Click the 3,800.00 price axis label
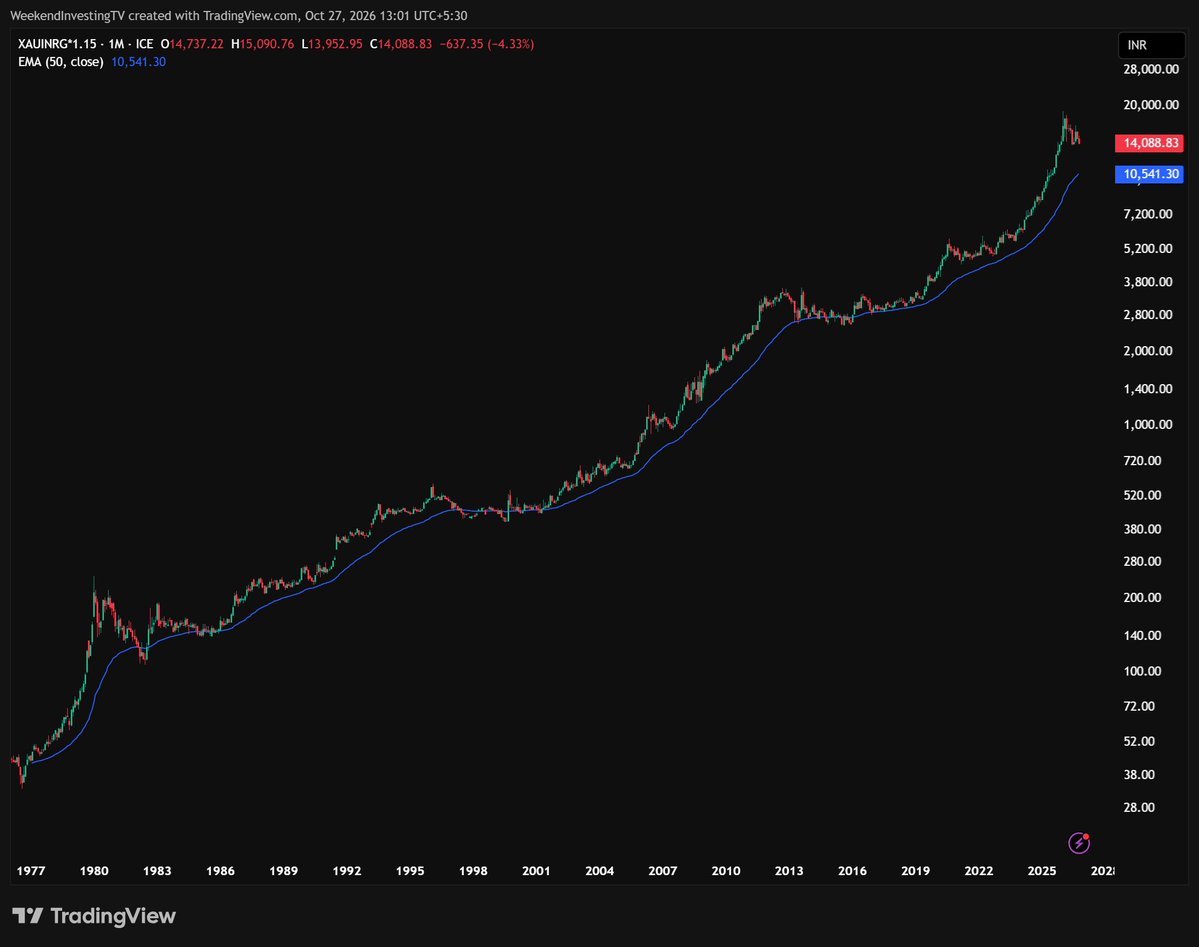The image size is (1199, 947). [1148, 282]
